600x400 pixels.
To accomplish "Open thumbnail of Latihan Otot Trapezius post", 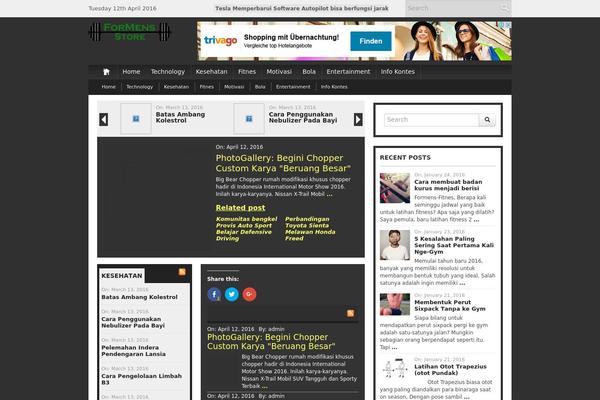I will pyautogui.click(x=395, y=368).
